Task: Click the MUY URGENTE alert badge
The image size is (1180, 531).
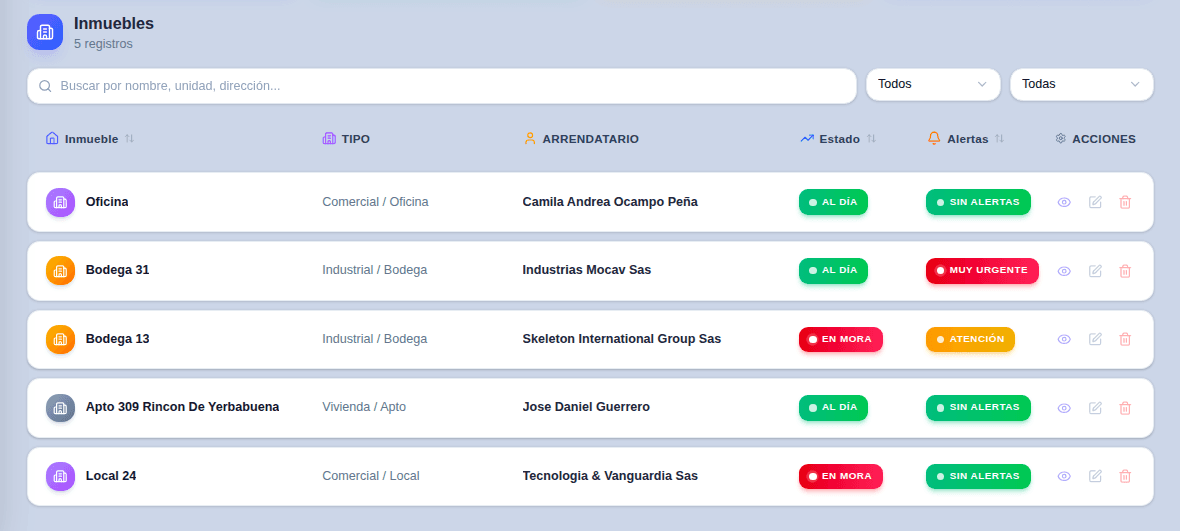Action: (982, 270)
